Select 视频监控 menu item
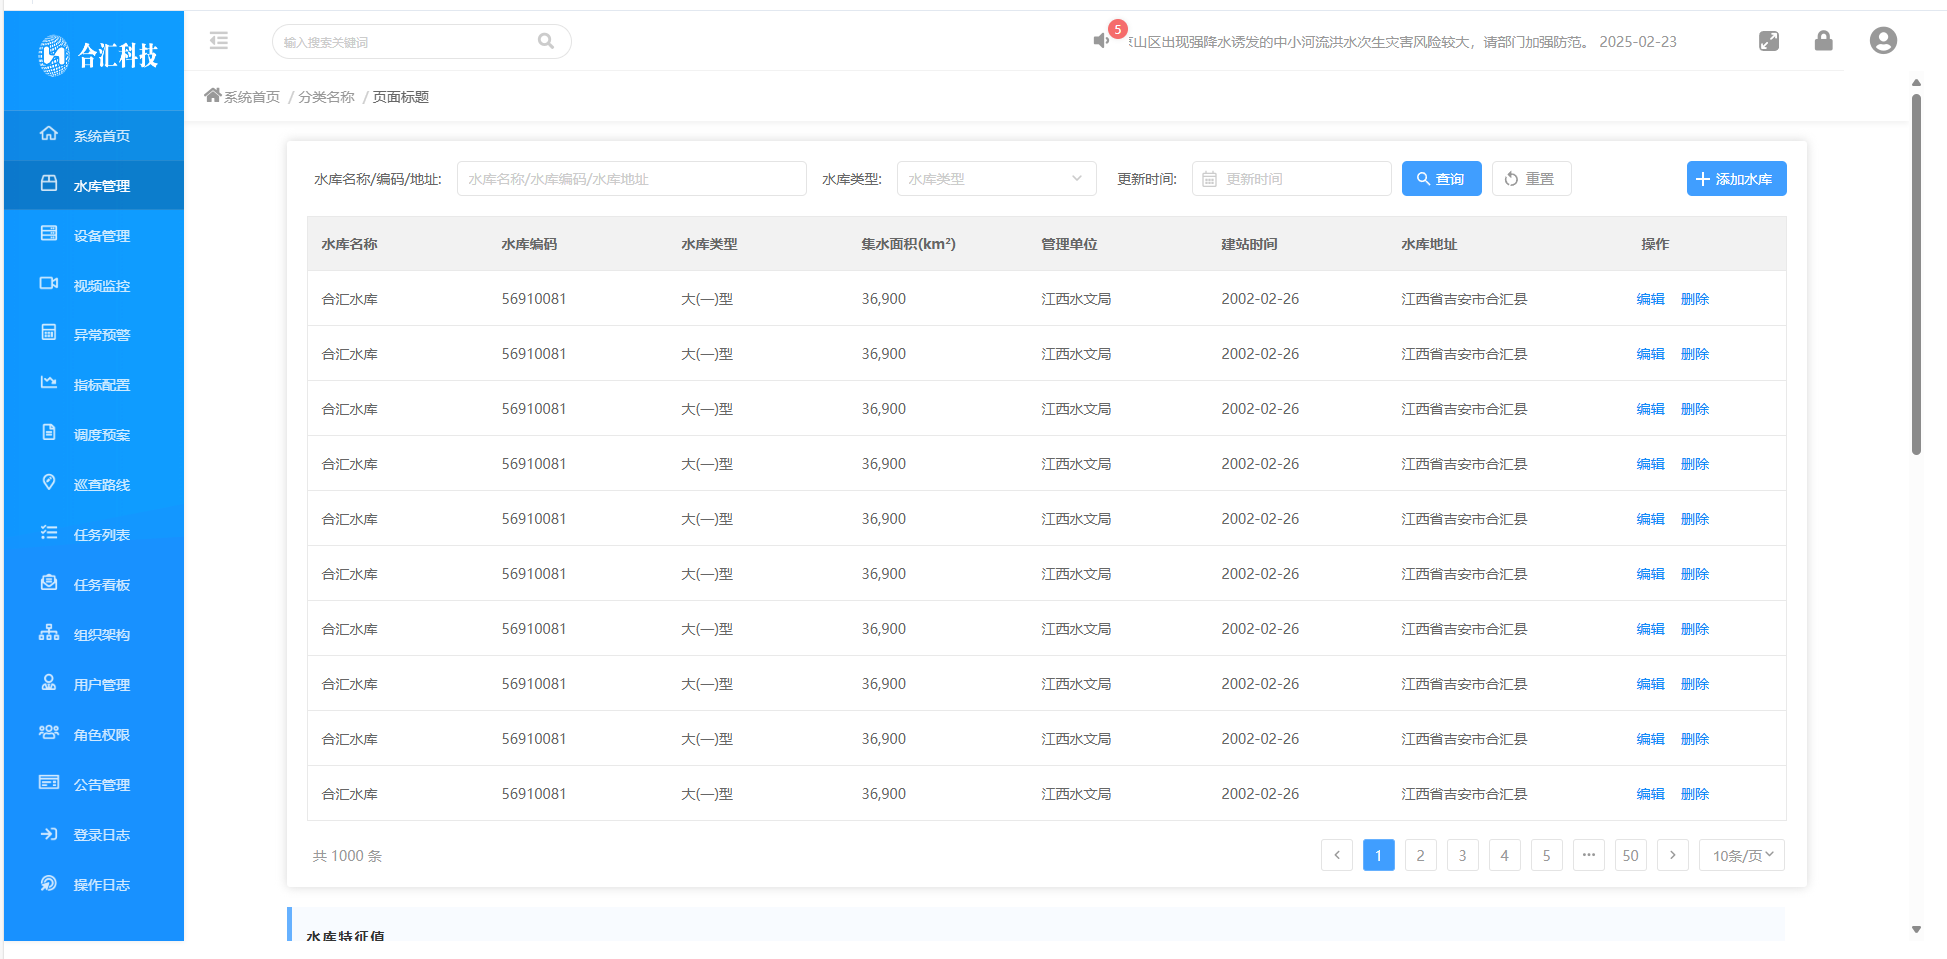Screen dimensions: 1947x959 pyautogui.click(x=101, y=286)
